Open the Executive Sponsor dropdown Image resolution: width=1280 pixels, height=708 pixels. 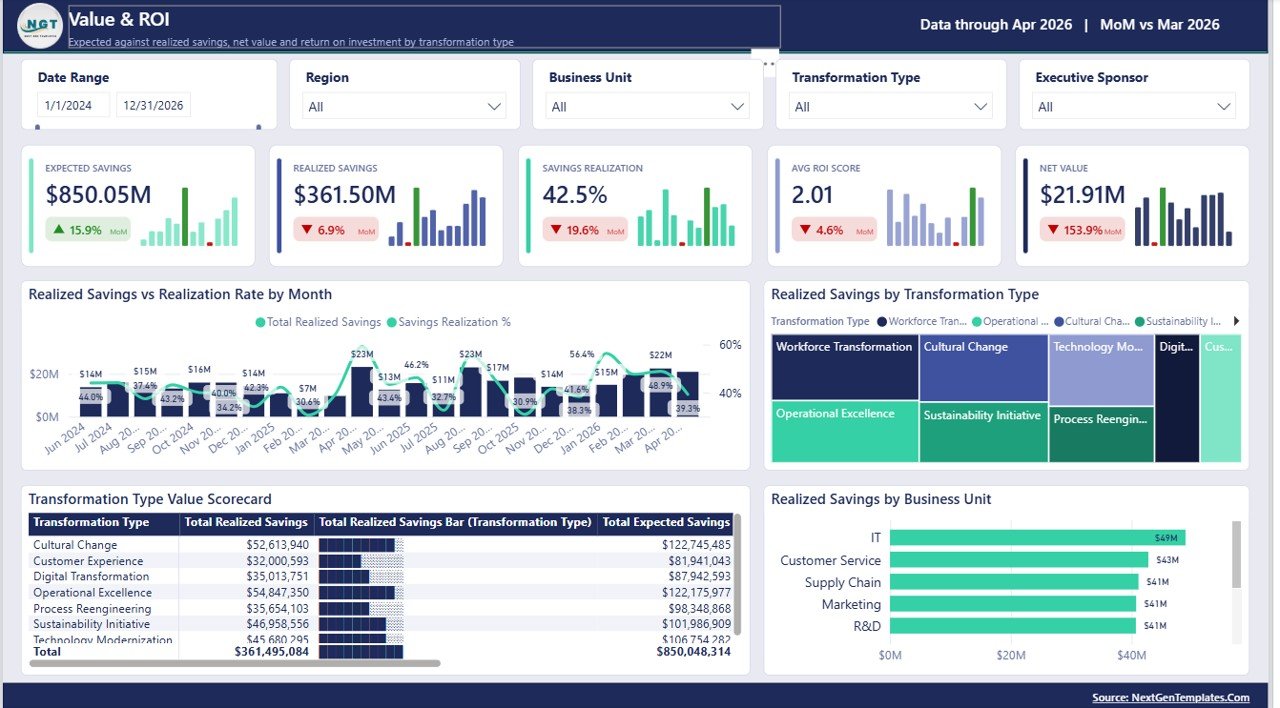click(x=1135, y=106)
